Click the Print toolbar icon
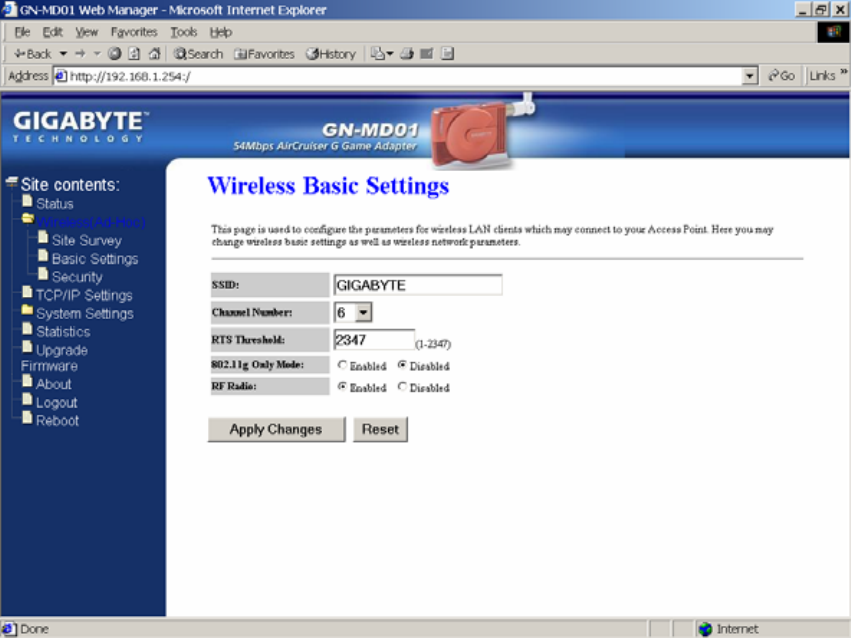This screenshot has width=851, height=638. pos(407,54)
